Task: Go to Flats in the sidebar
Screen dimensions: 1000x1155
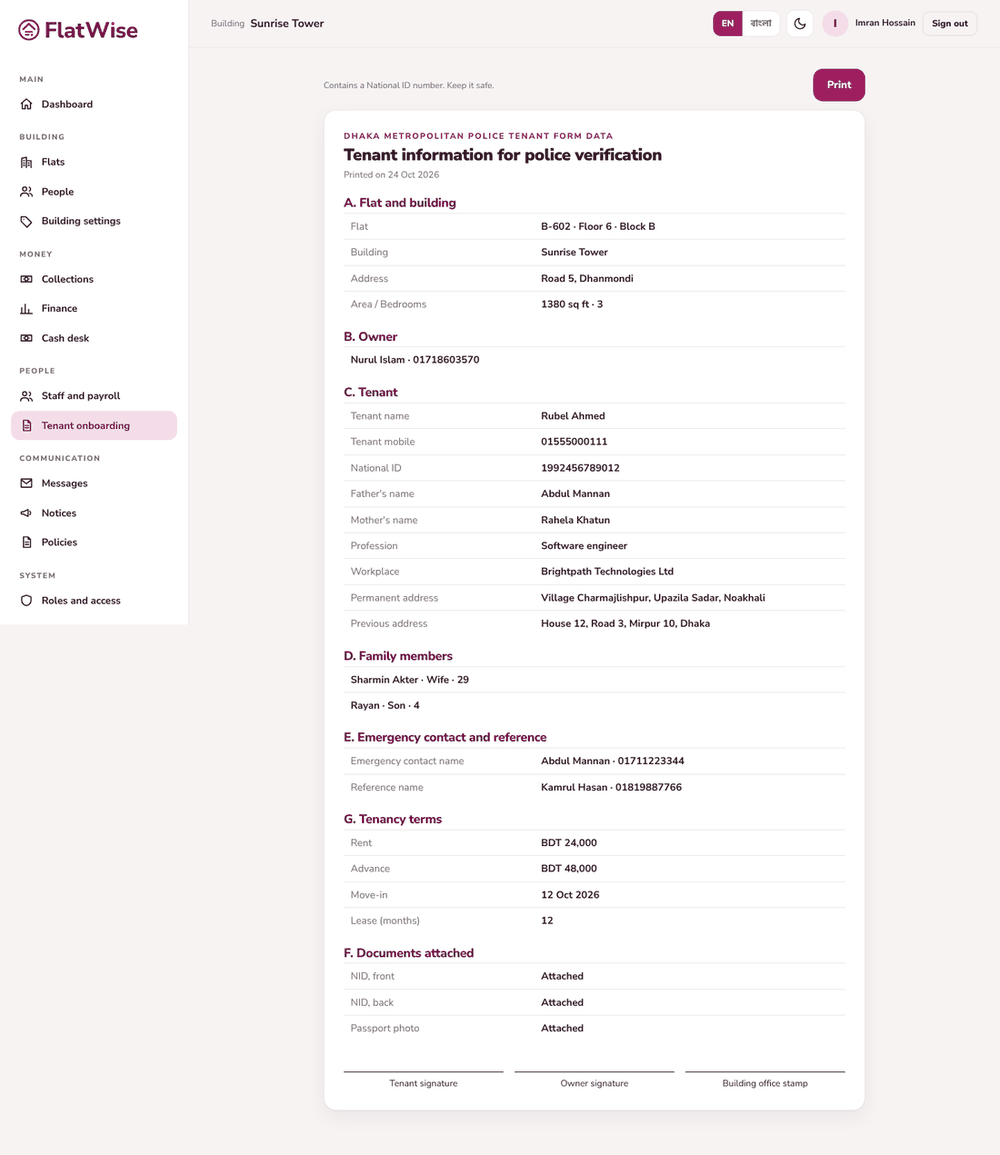Action: point(94,162)
